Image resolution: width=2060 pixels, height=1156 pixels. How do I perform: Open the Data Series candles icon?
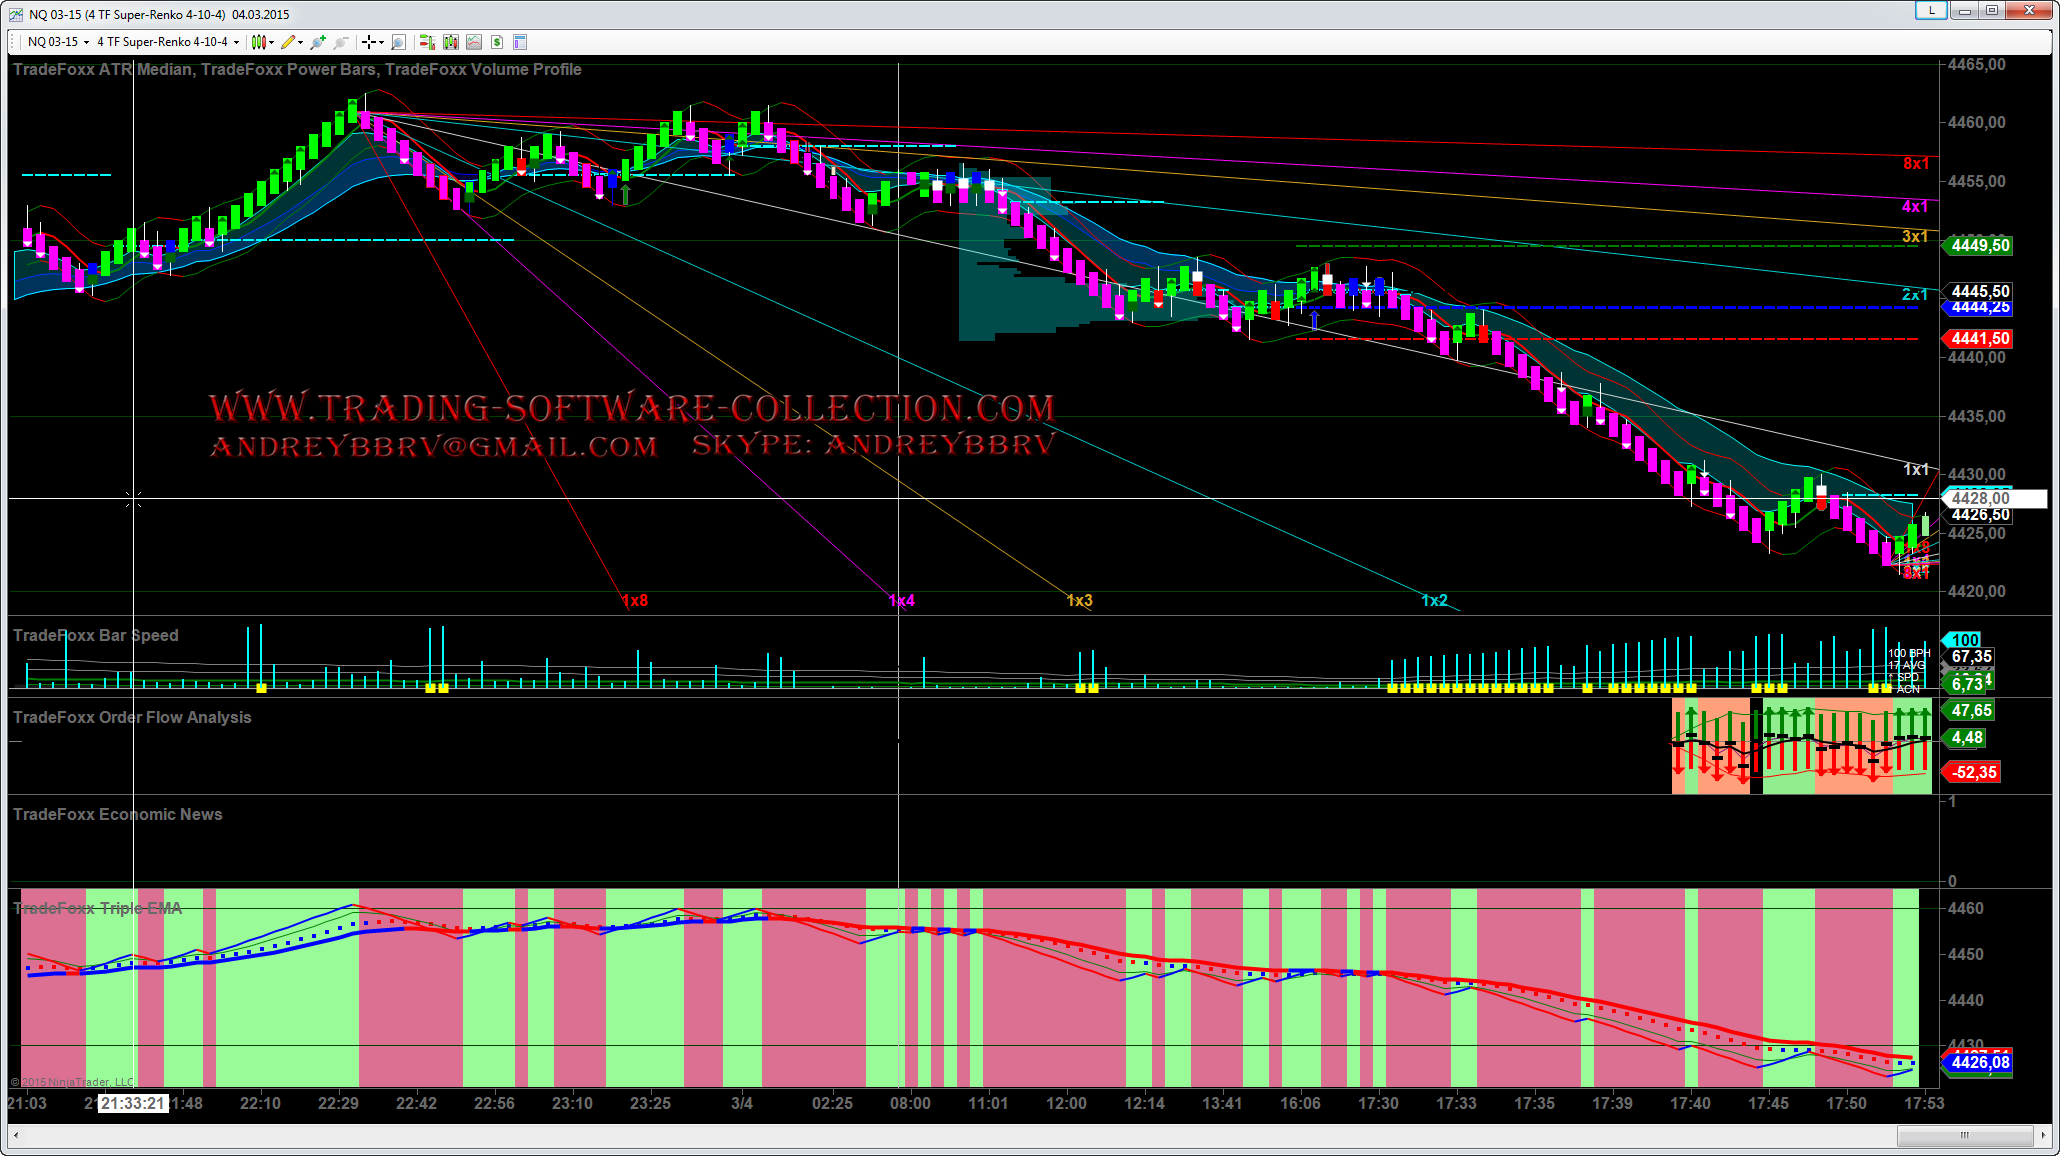click(x=451, y=42)
